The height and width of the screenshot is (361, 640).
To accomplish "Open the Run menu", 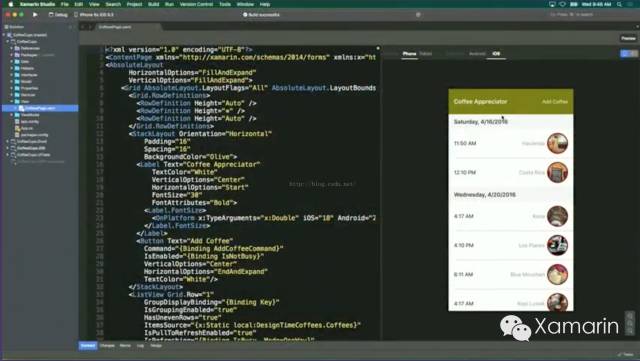I will click(x=169, y=4).
